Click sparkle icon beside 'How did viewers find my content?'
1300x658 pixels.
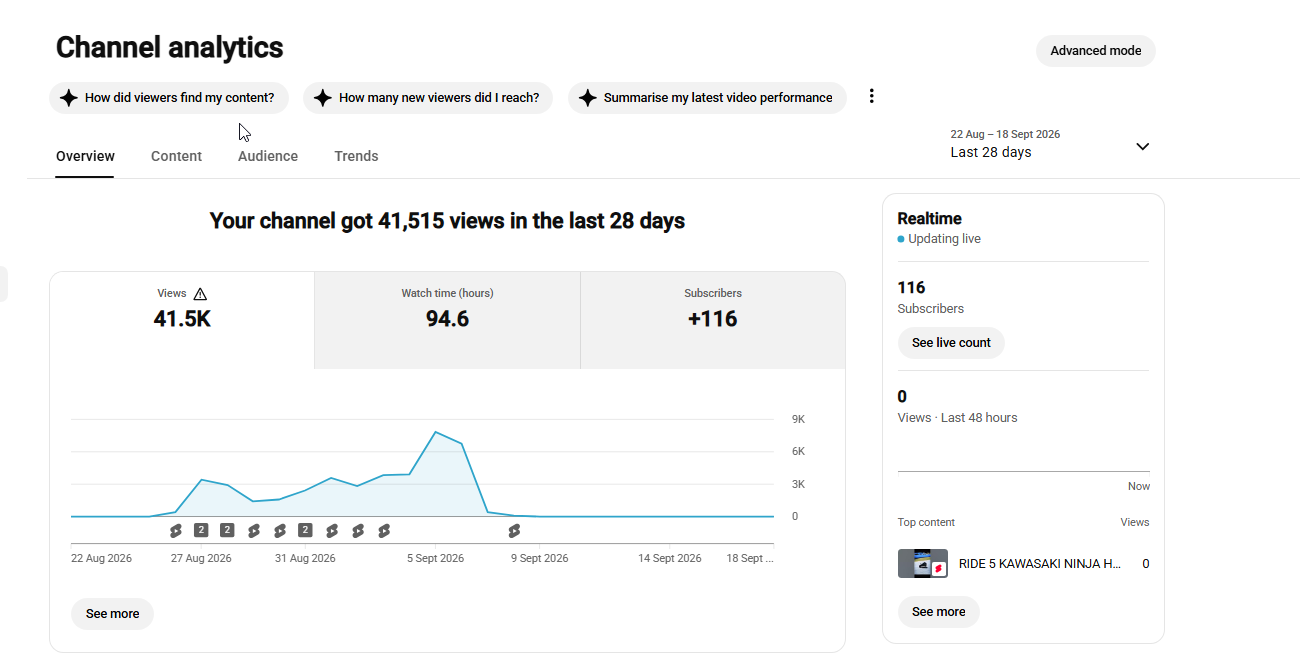point(68,98)
